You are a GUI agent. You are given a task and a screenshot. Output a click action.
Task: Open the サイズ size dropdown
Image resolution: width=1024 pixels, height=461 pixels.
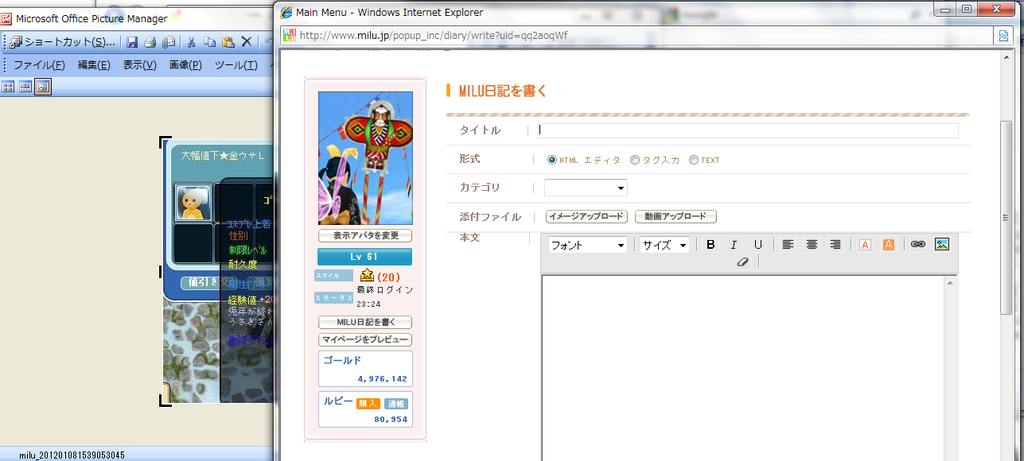[x=665, y=245]
